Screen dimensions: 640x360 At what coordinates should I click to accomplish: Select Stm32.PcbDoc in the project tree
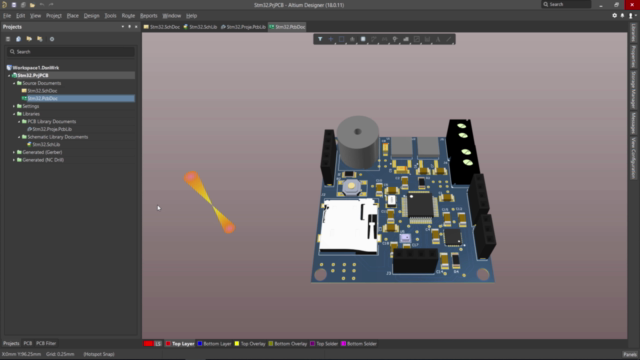point(42,98)
